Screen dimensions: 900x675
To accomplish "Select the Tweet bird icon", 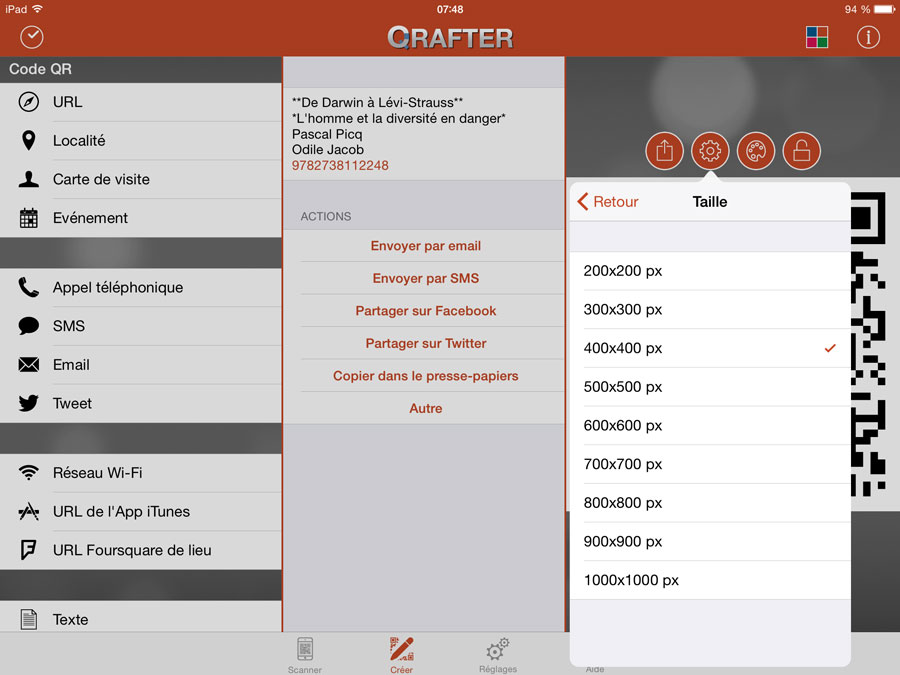I will coord(28,403).
